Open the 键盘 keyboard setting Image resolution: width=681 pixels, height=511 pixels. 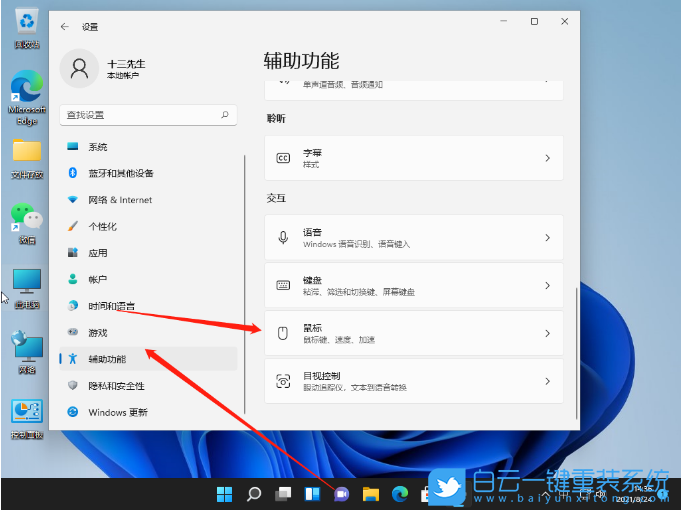[414, 285]
